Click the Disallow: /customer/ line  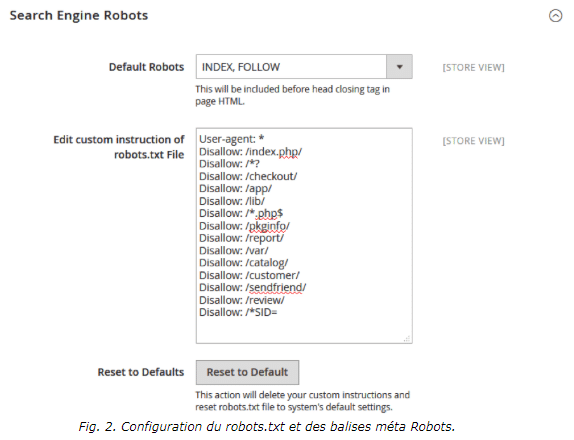tap(249, 275)
